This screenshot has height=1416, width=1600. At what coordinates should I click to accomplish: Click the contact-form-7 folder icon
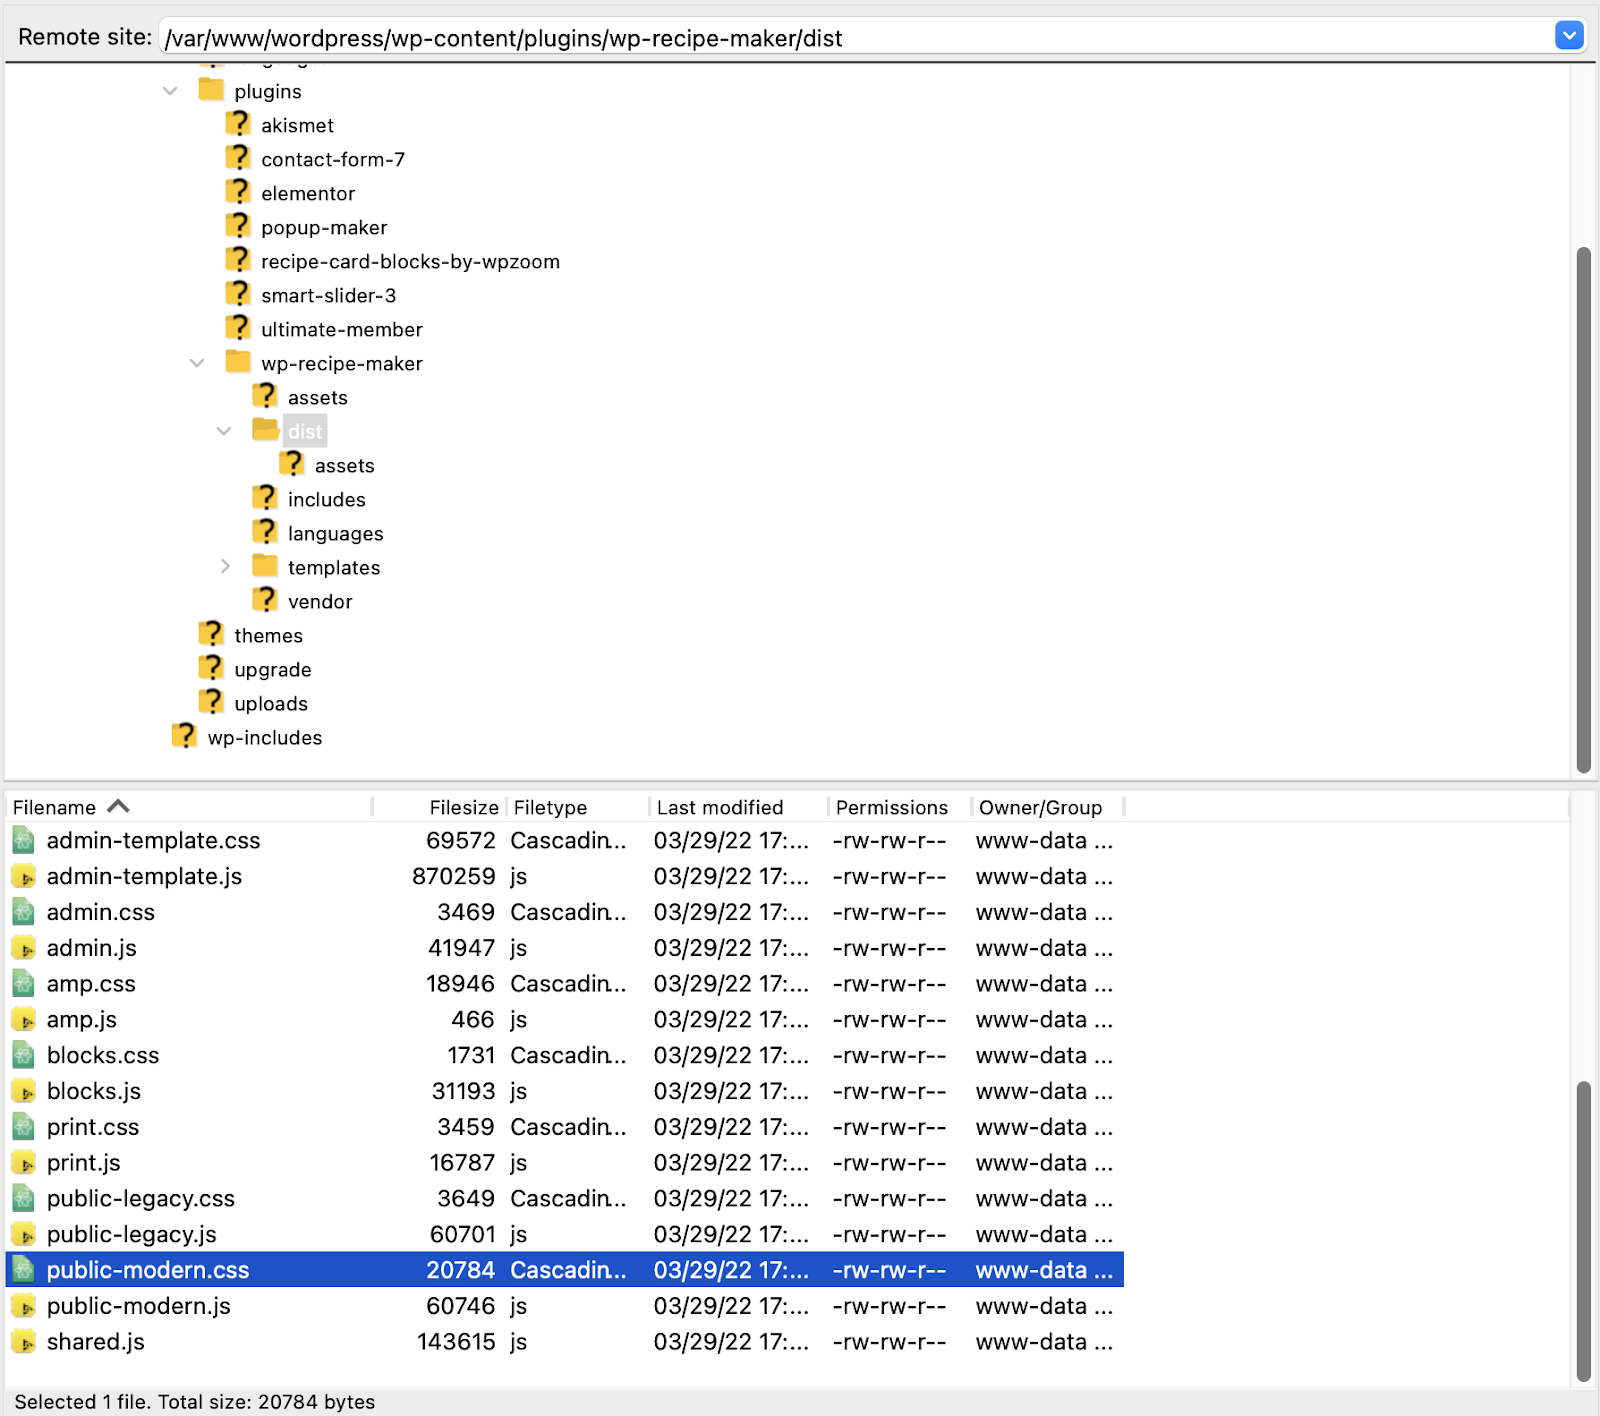tap(238, 158)
